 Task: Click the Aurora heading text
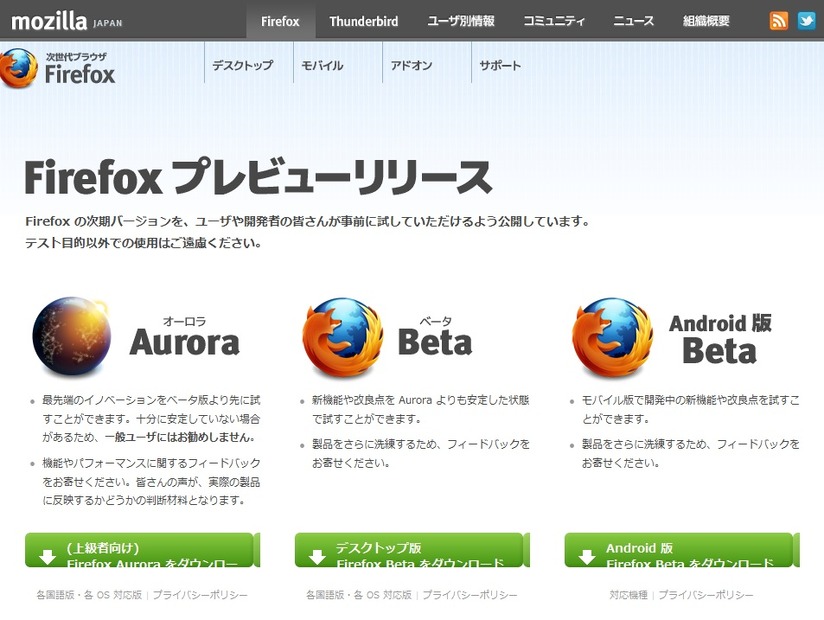(184, 342)
